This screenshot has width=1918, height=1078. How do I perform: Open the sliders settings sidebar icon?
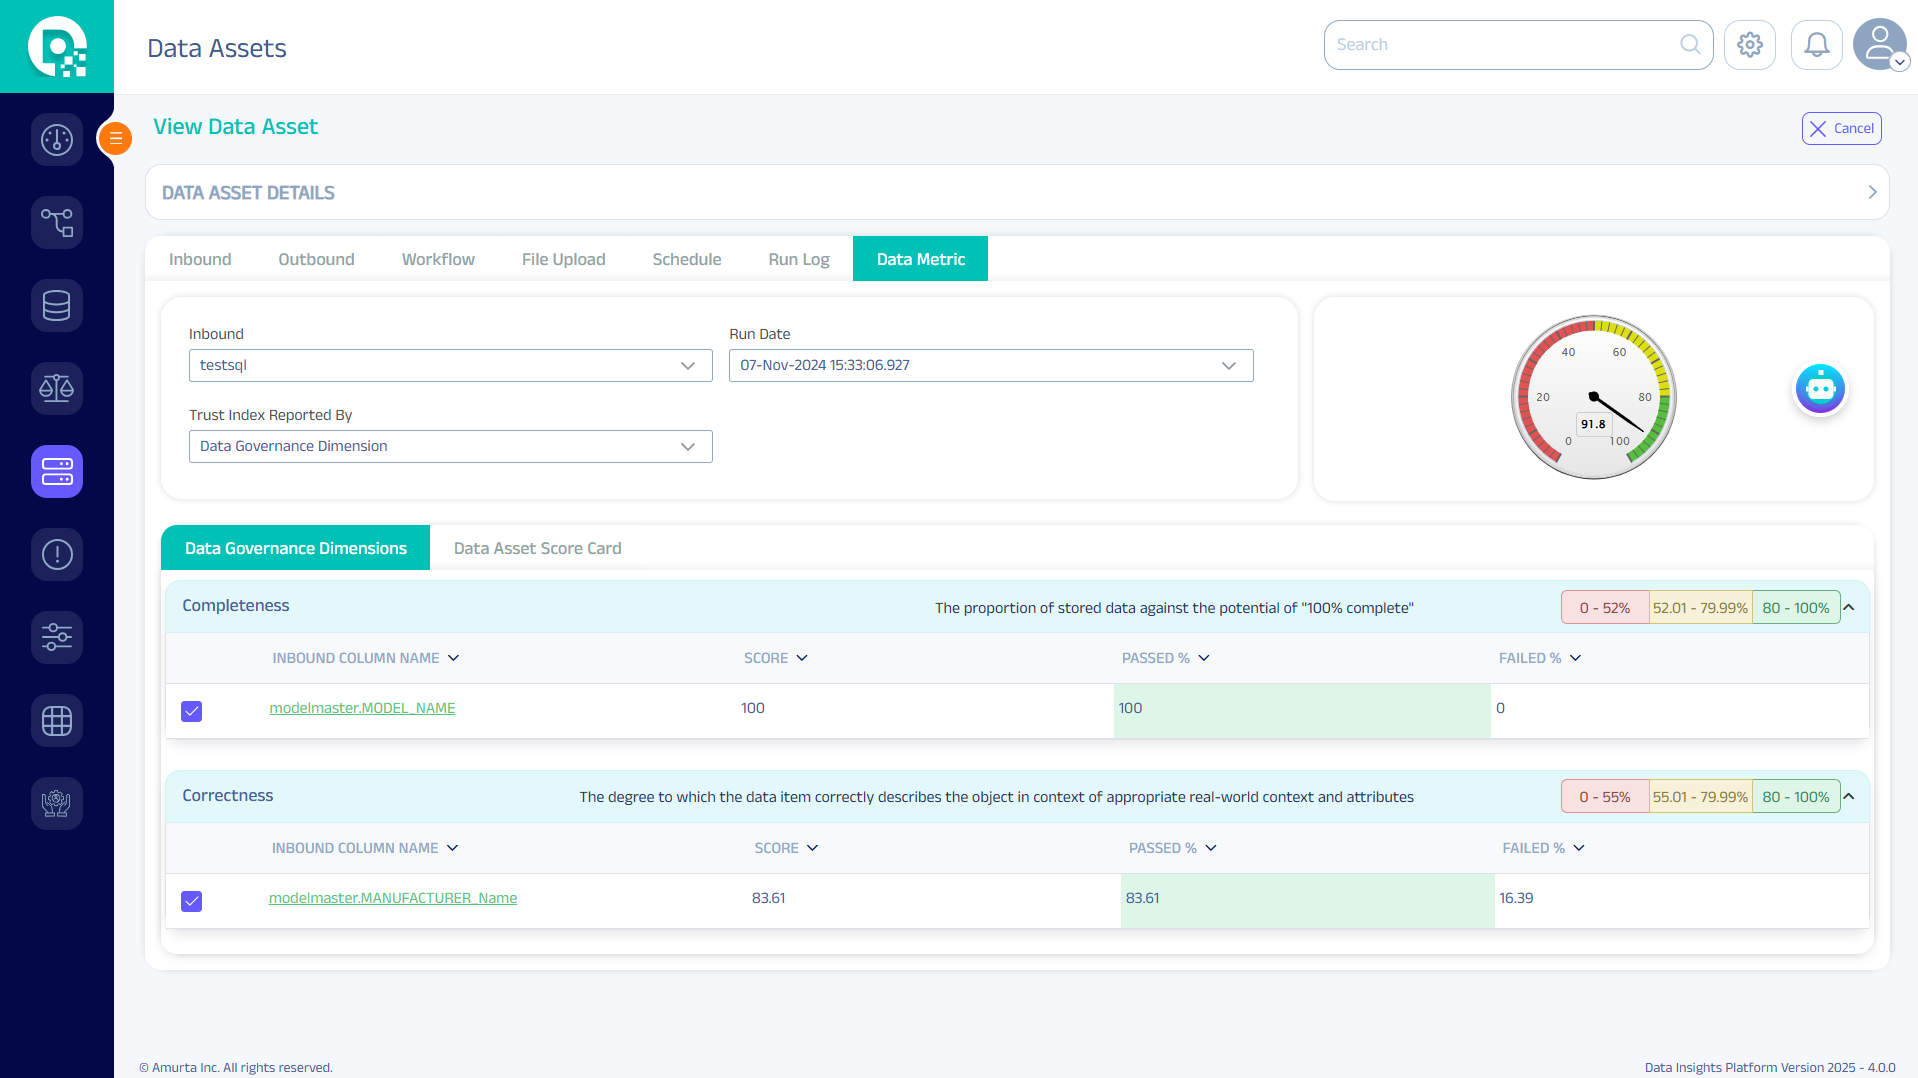click(57, 637)
